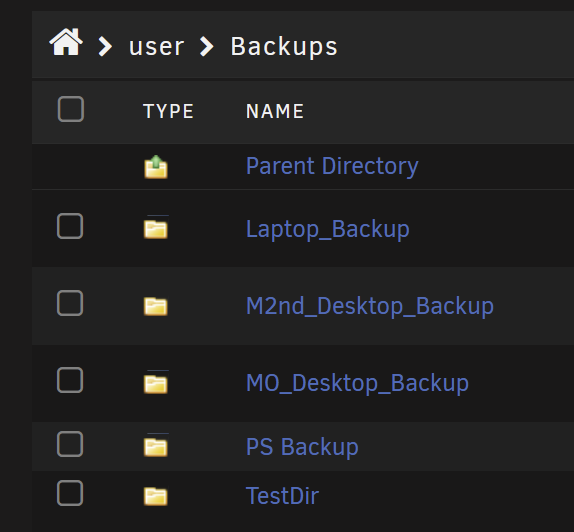Click the chevron before Backups breadcrumb
574x532 pixels.
(x=206, y=47)
